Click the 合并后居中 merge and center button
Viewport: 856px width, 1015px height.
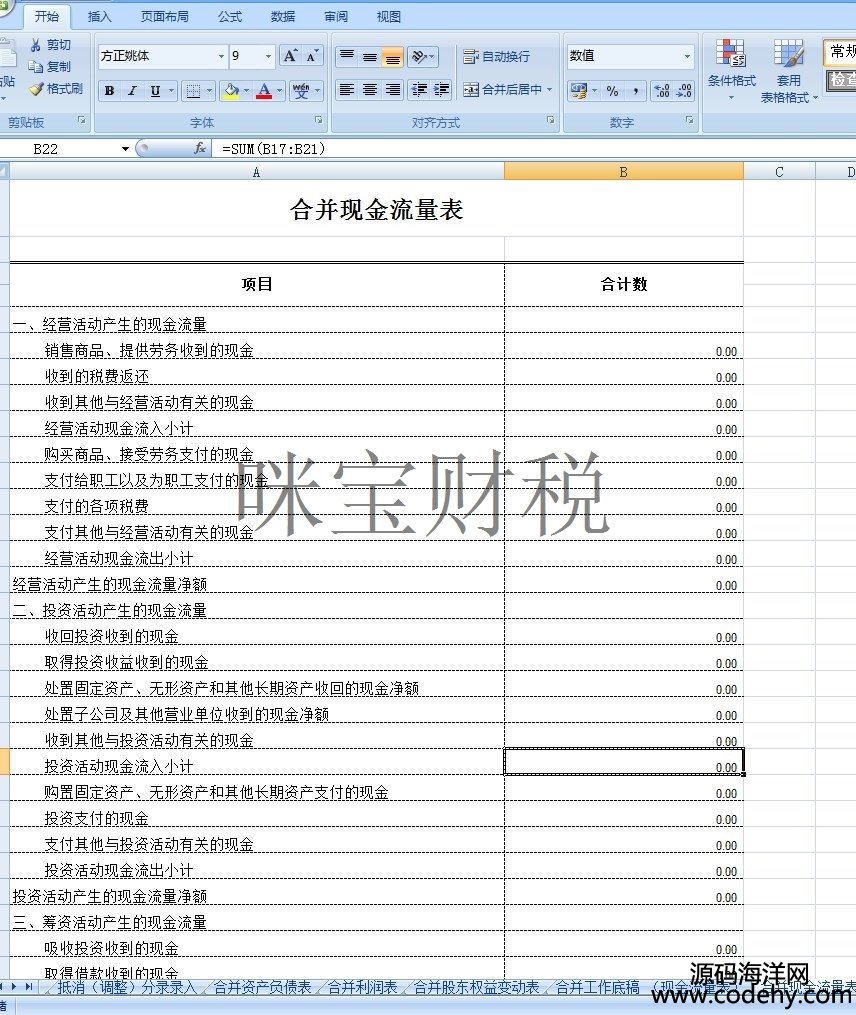[x=508, y=90]
